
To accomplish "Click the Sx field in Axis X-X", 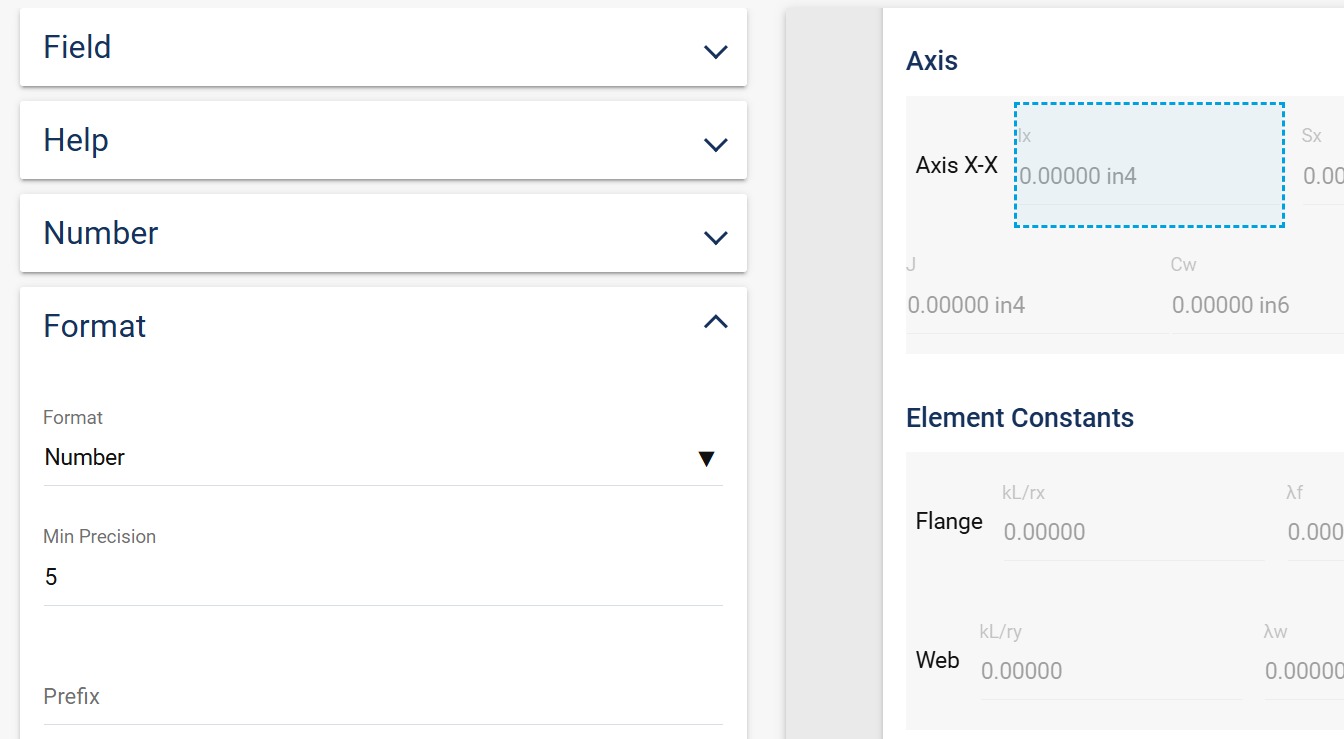I will click(1322, 176).
